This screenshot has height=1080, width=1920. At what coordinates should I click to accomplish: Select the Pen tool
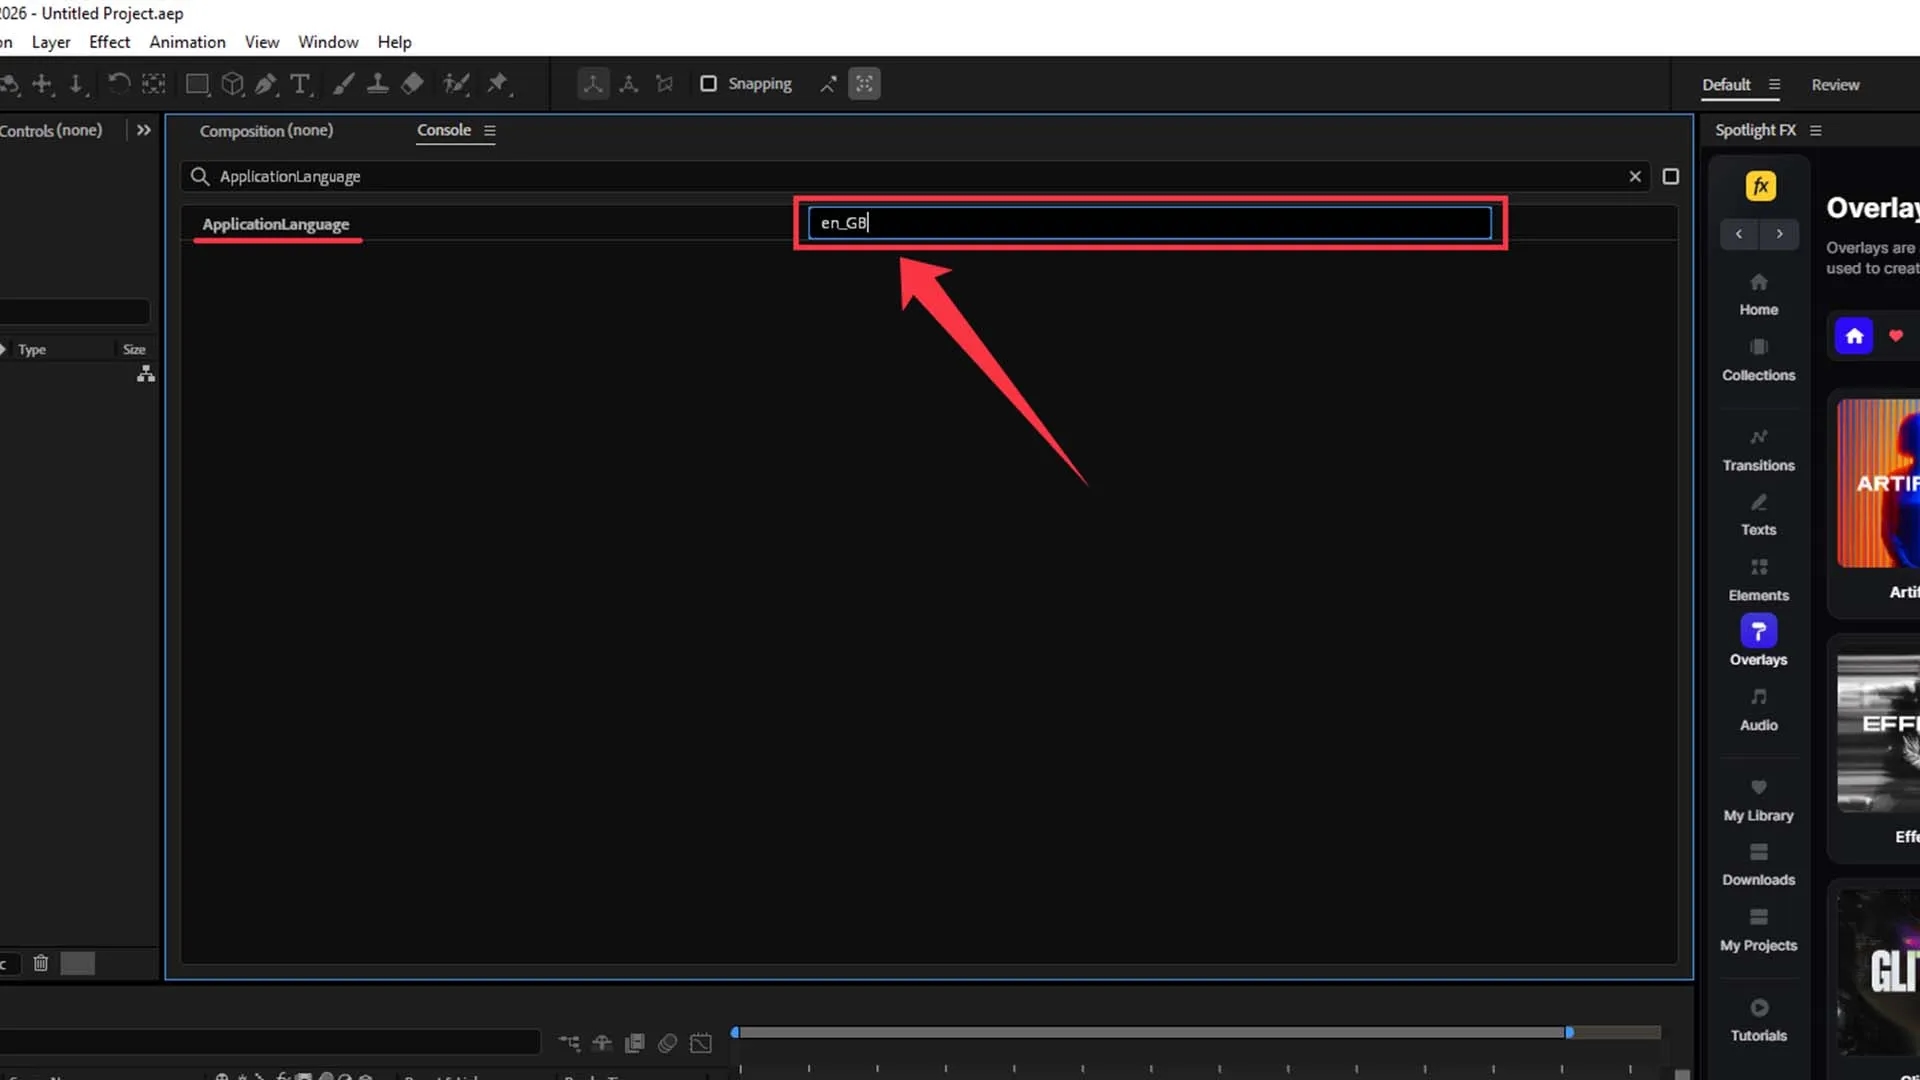click(265, 84)
